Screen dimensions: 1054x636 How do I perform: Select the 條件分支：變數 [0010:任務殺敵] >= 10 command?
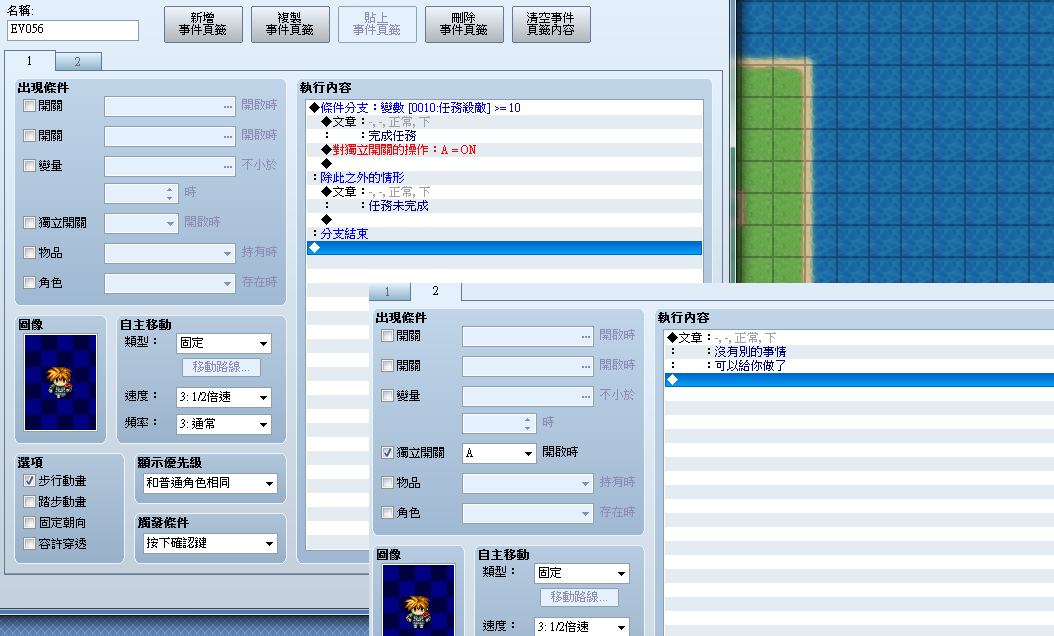(505, 108)
